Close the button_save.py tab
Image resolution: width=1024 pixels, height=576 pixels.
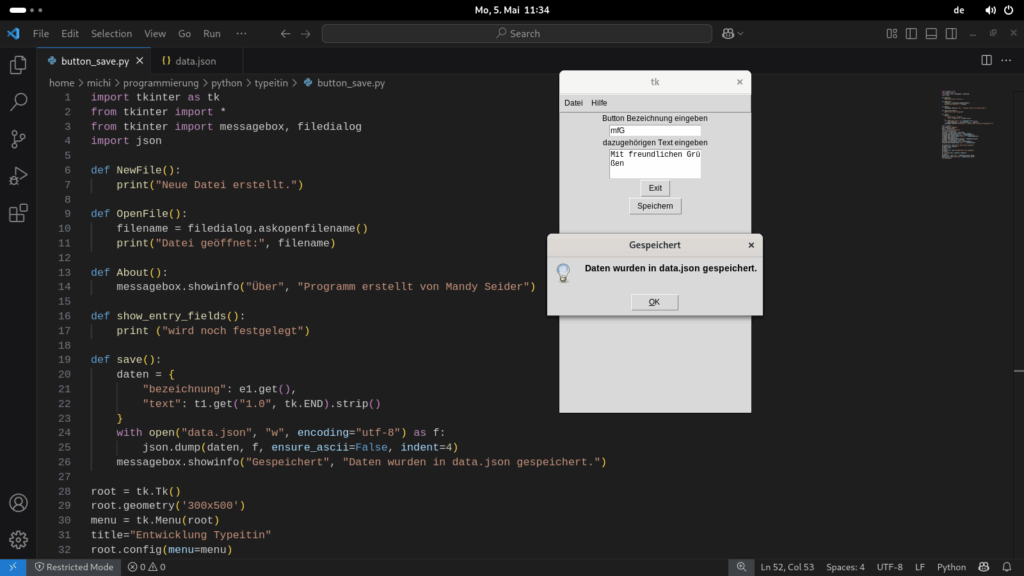point(140,61)
